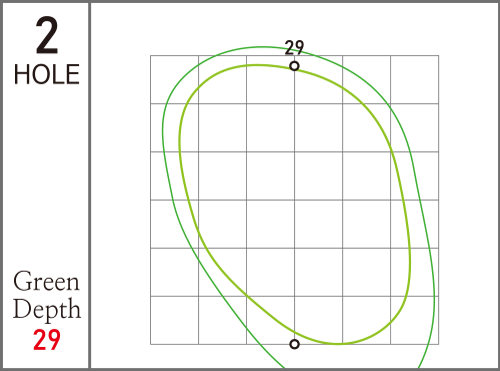Select the large hole number 2
This screenshot has height=371, width=500.
tap(47, 36)
